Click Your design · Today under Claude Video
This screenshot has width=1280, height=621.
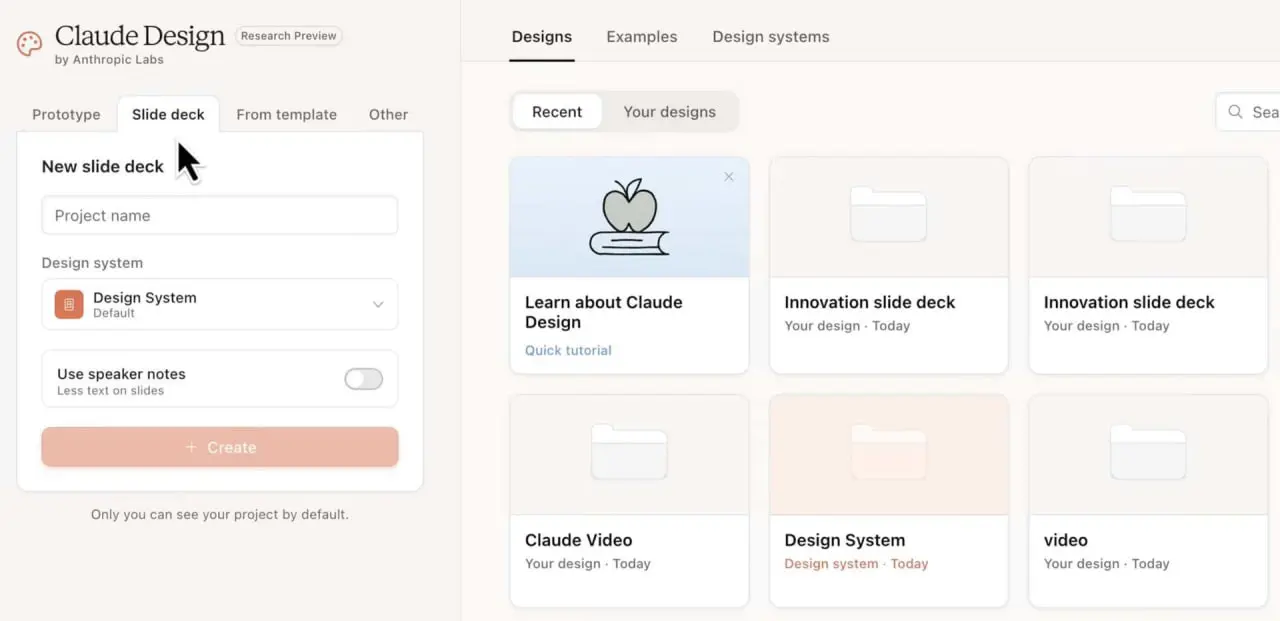[588, 564]
